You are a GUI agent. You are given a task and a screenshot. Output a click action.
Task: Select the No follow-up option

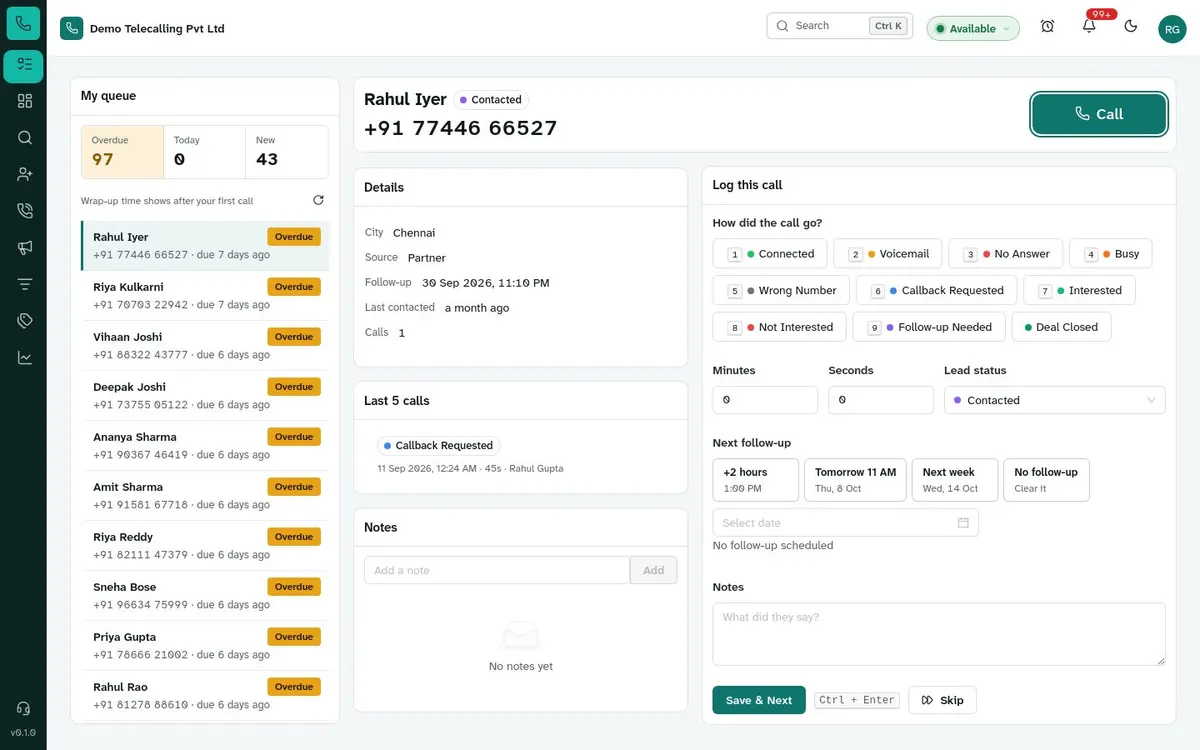coord(1046,480)
